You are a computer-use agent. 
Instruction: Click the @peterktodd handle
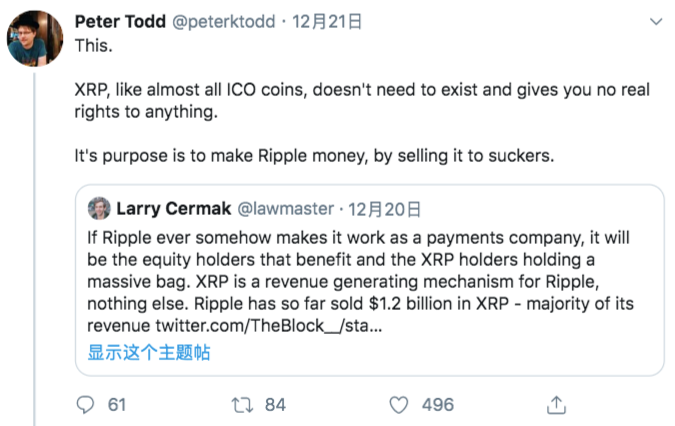[x=223, y=22]
